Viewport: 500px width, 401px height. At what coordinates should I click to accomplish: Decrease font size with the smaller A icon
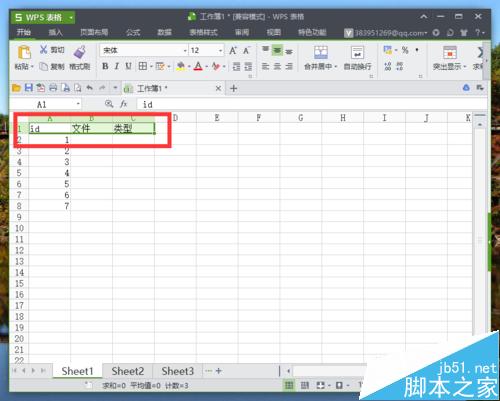pyautogui.click(x=246, y=51)
